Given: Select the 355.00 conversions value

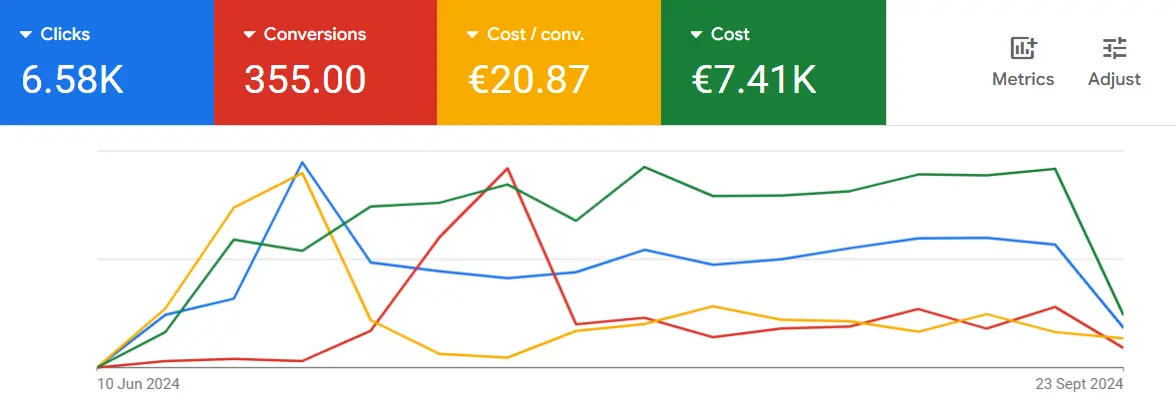Looking at the screenshot, I should tap(305, 80).
